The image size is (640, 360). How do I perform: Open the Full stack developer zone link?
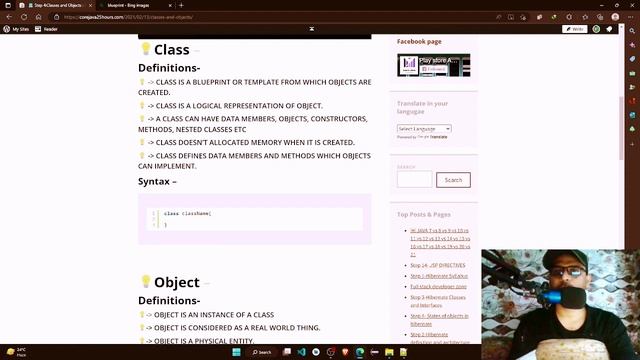tap(438, 287)
